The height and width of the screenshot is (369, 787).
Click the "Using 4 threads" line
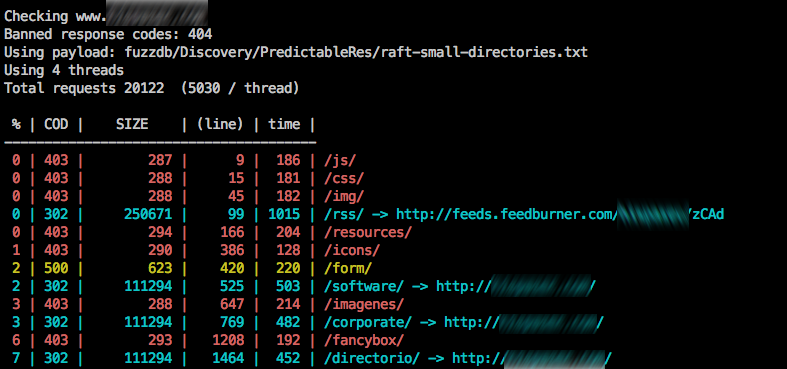tap(64, 70)
